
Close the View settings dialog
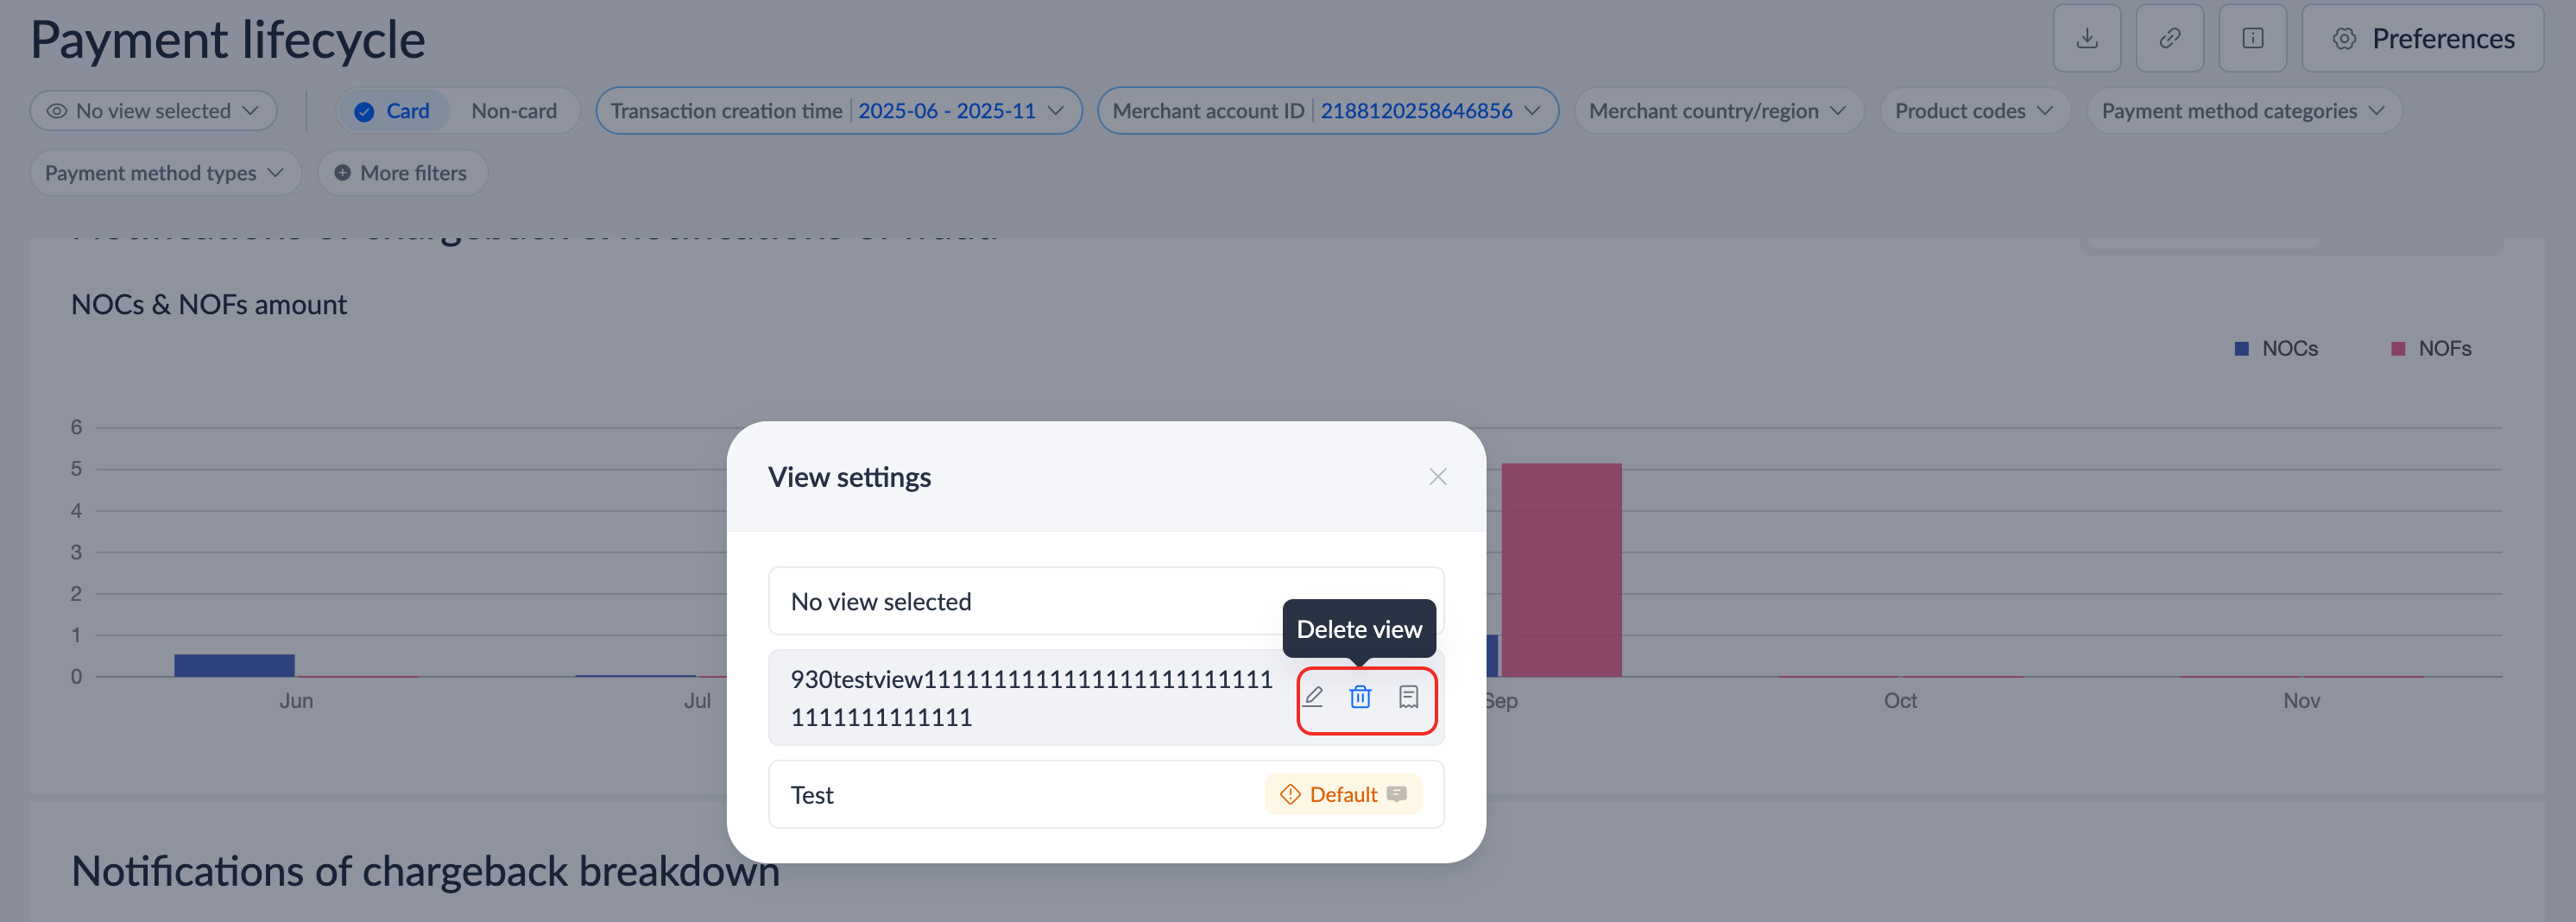coord(1437,477)
